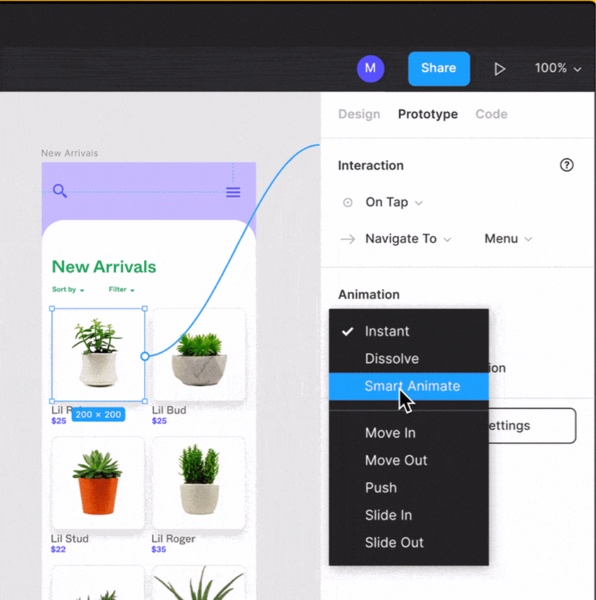
Task: Click the partially hidden settings button
Action: (532, 426)
